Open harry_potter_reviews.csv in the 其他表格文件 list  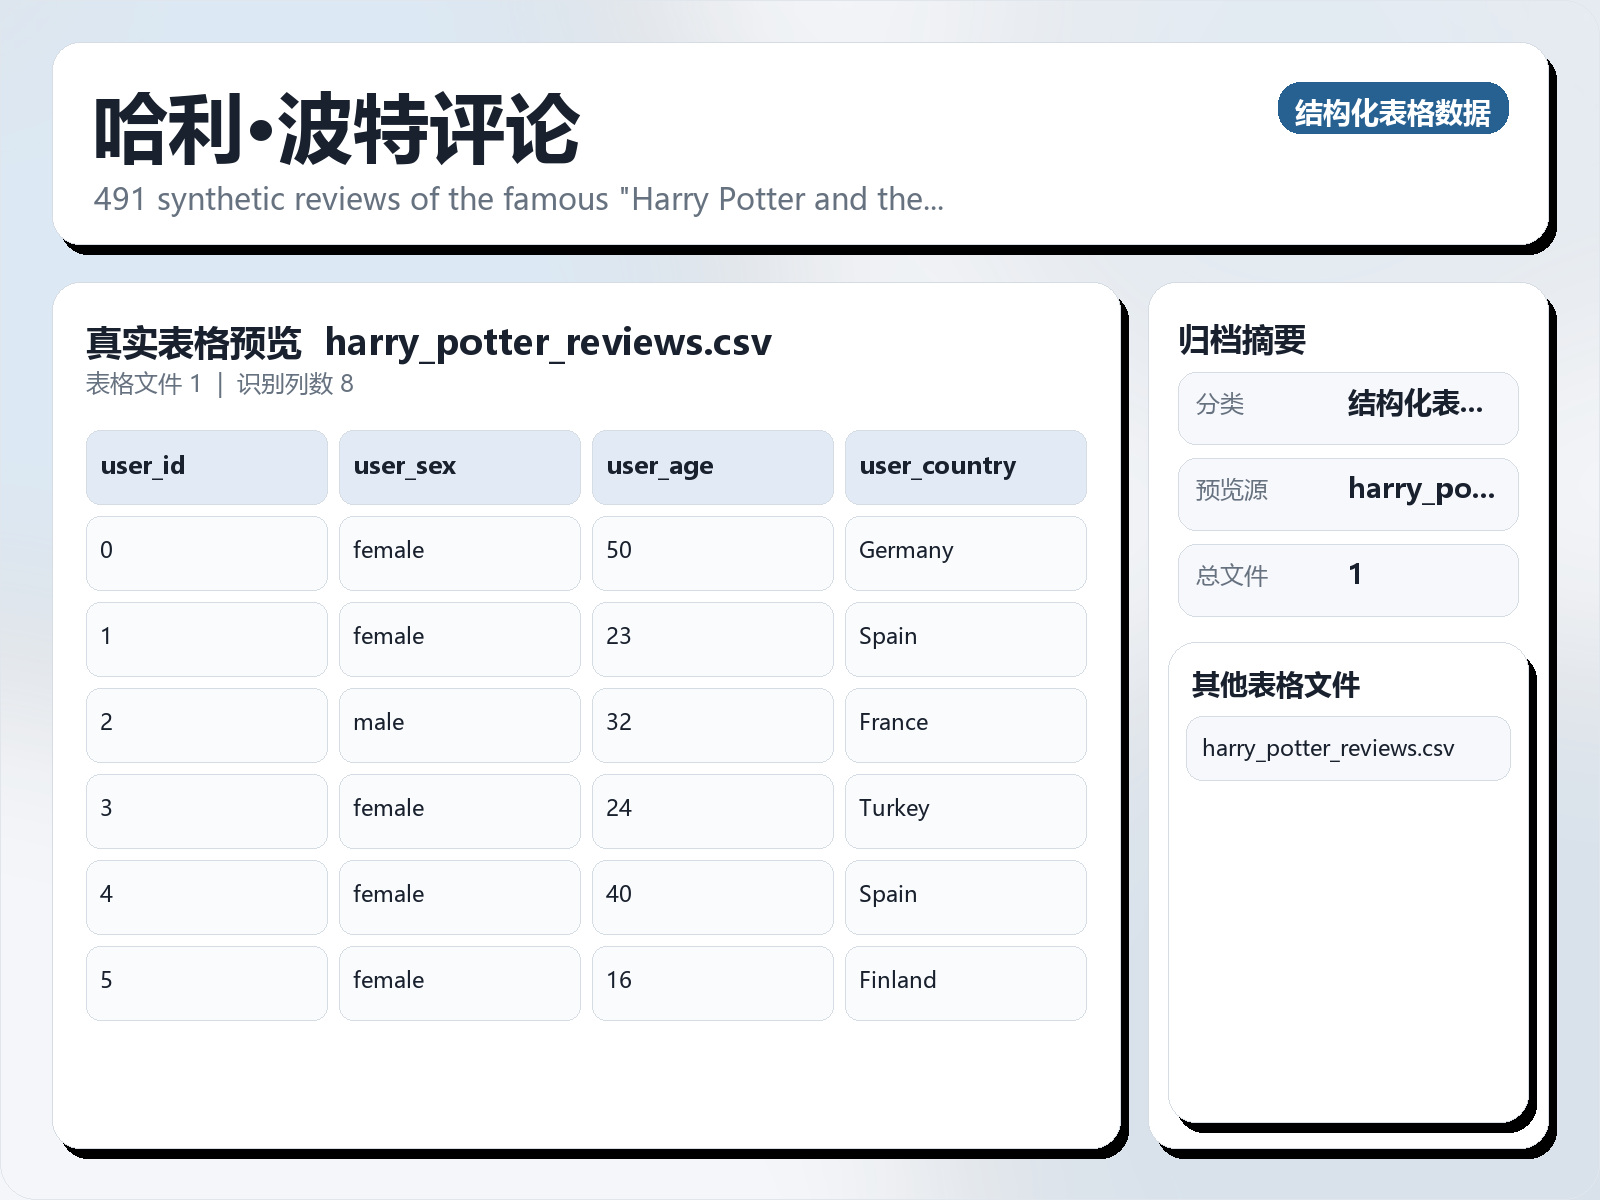[x=1330, y=748]
